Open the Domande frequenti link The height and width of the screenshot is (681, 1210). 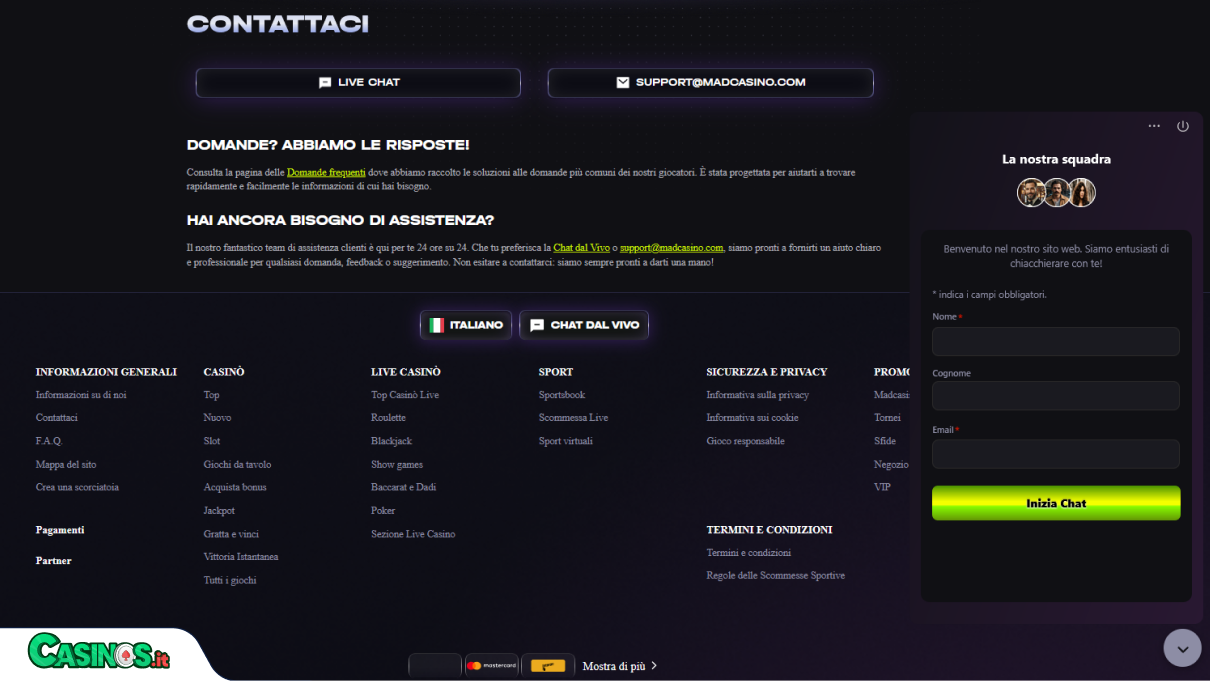(326, 173)
